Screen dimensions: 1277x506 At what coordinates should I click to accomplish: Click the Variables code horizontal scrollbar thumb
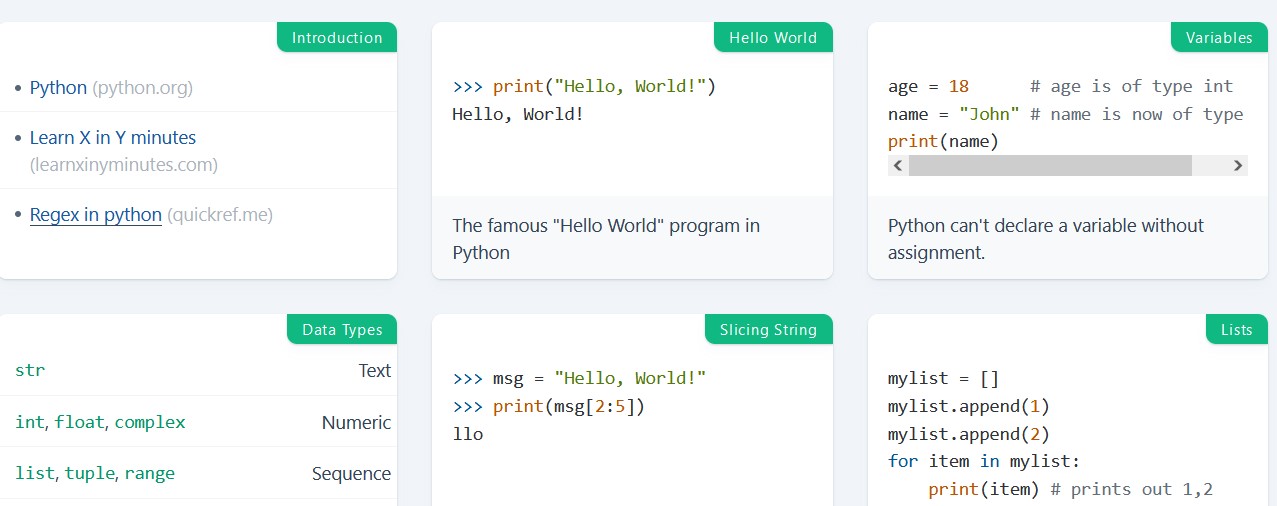coord(1049,166)
